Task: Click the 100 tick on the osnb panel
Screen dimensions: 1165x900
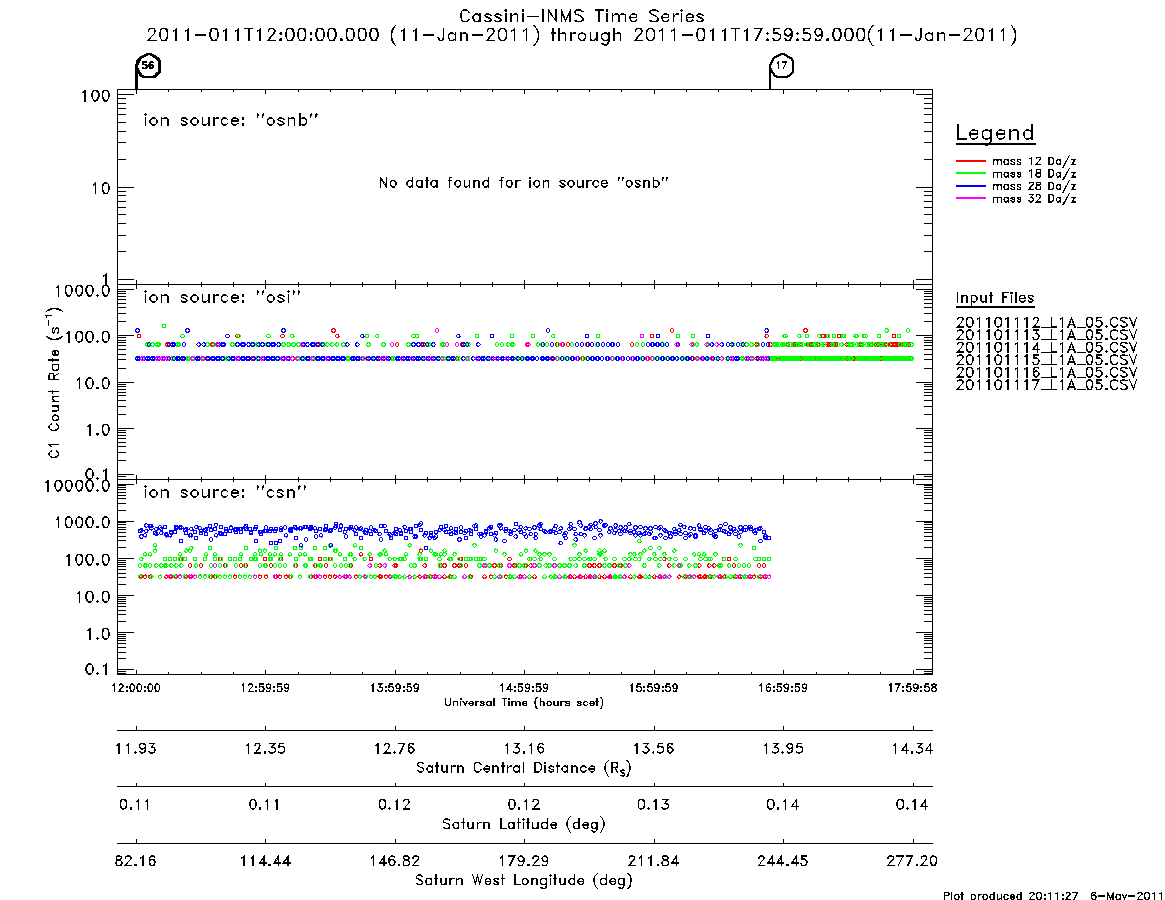Action: pos(96,96)
